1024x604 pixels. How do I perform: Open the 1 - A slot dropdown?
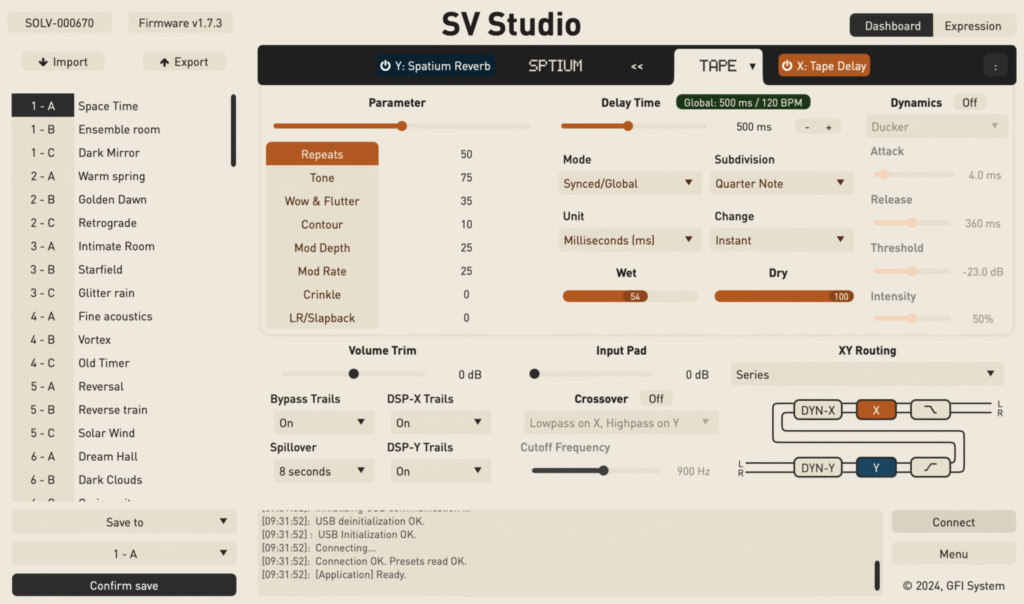(x=124, y=554)
